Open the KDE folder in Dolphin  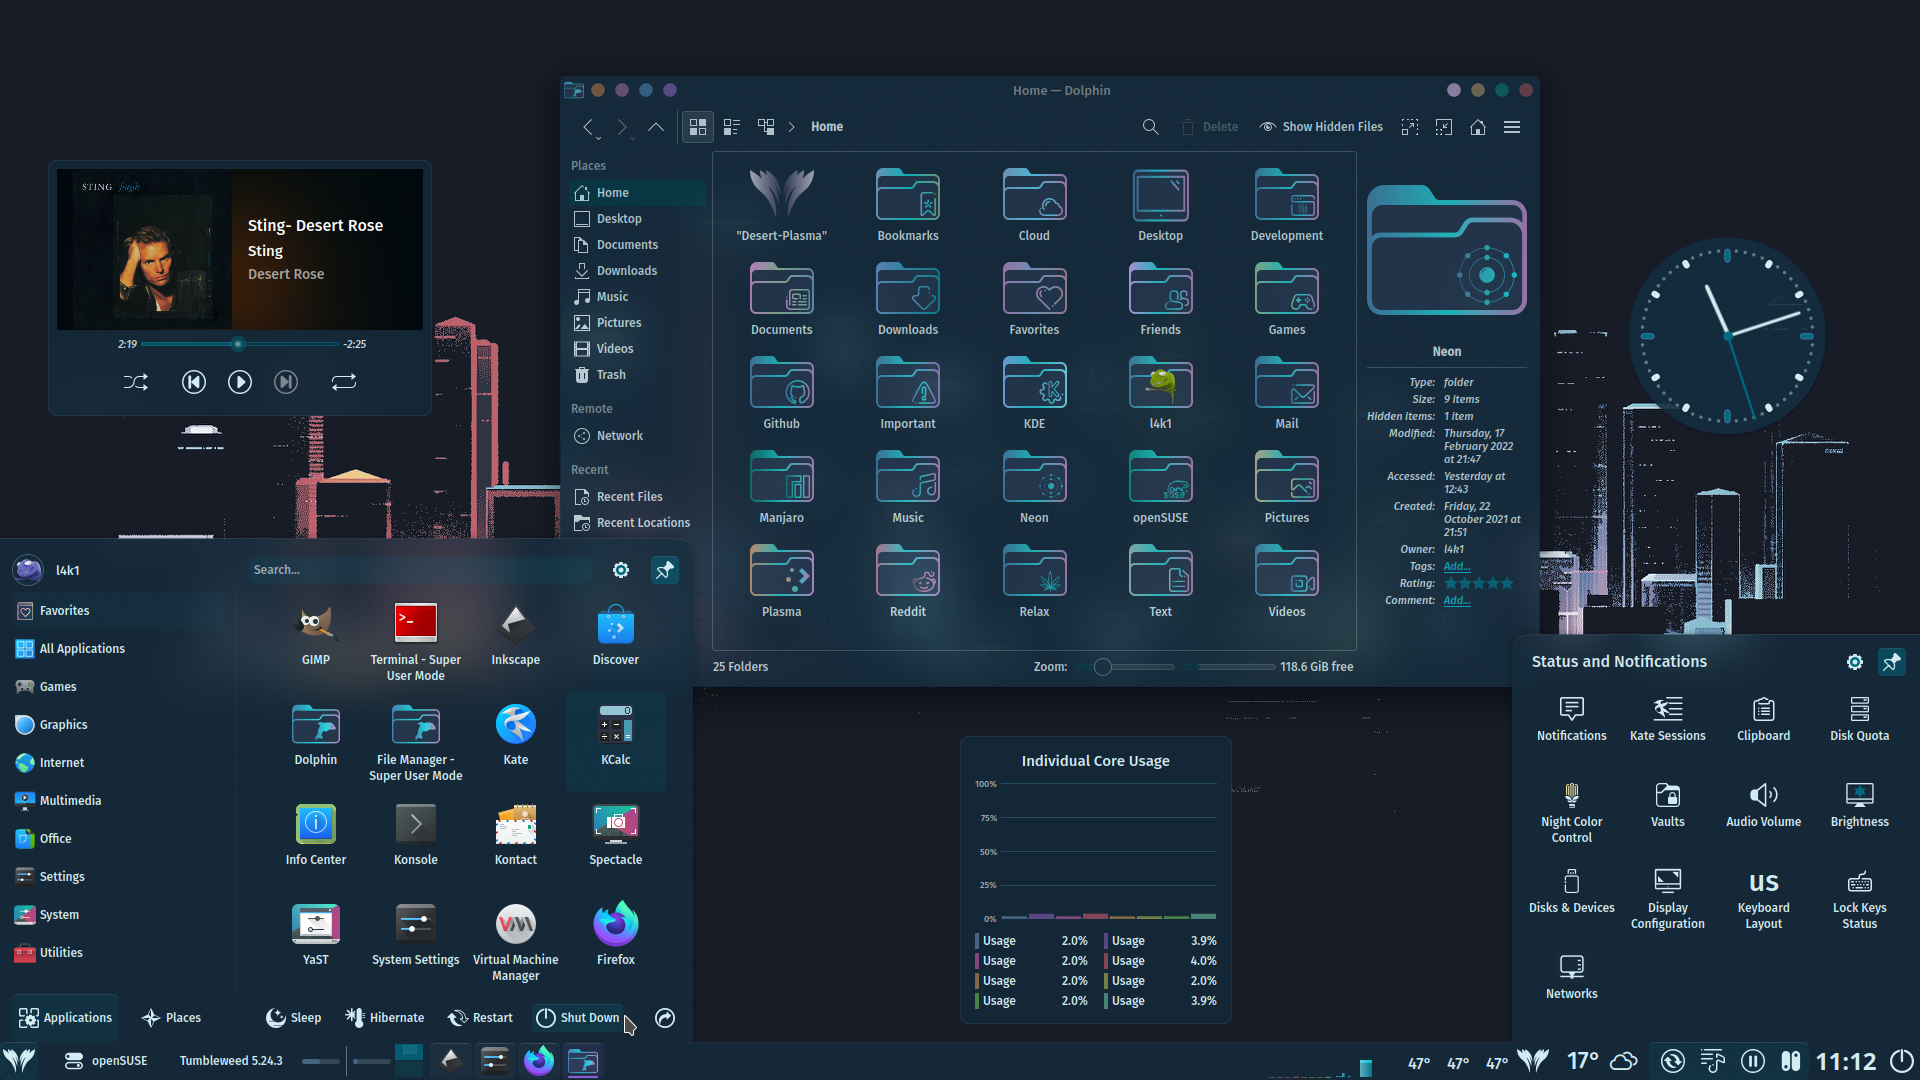pos(1034,393)
